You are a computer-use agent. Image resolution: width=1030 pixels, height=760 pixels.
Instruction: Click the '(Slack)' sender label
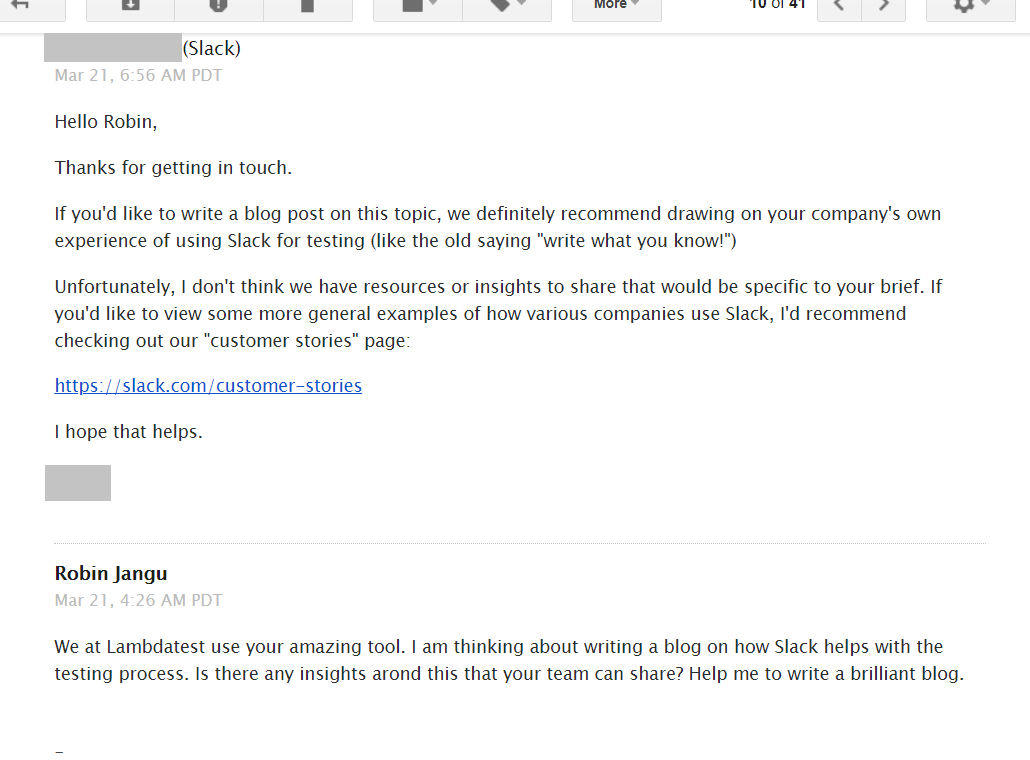(x=212, y=49)
